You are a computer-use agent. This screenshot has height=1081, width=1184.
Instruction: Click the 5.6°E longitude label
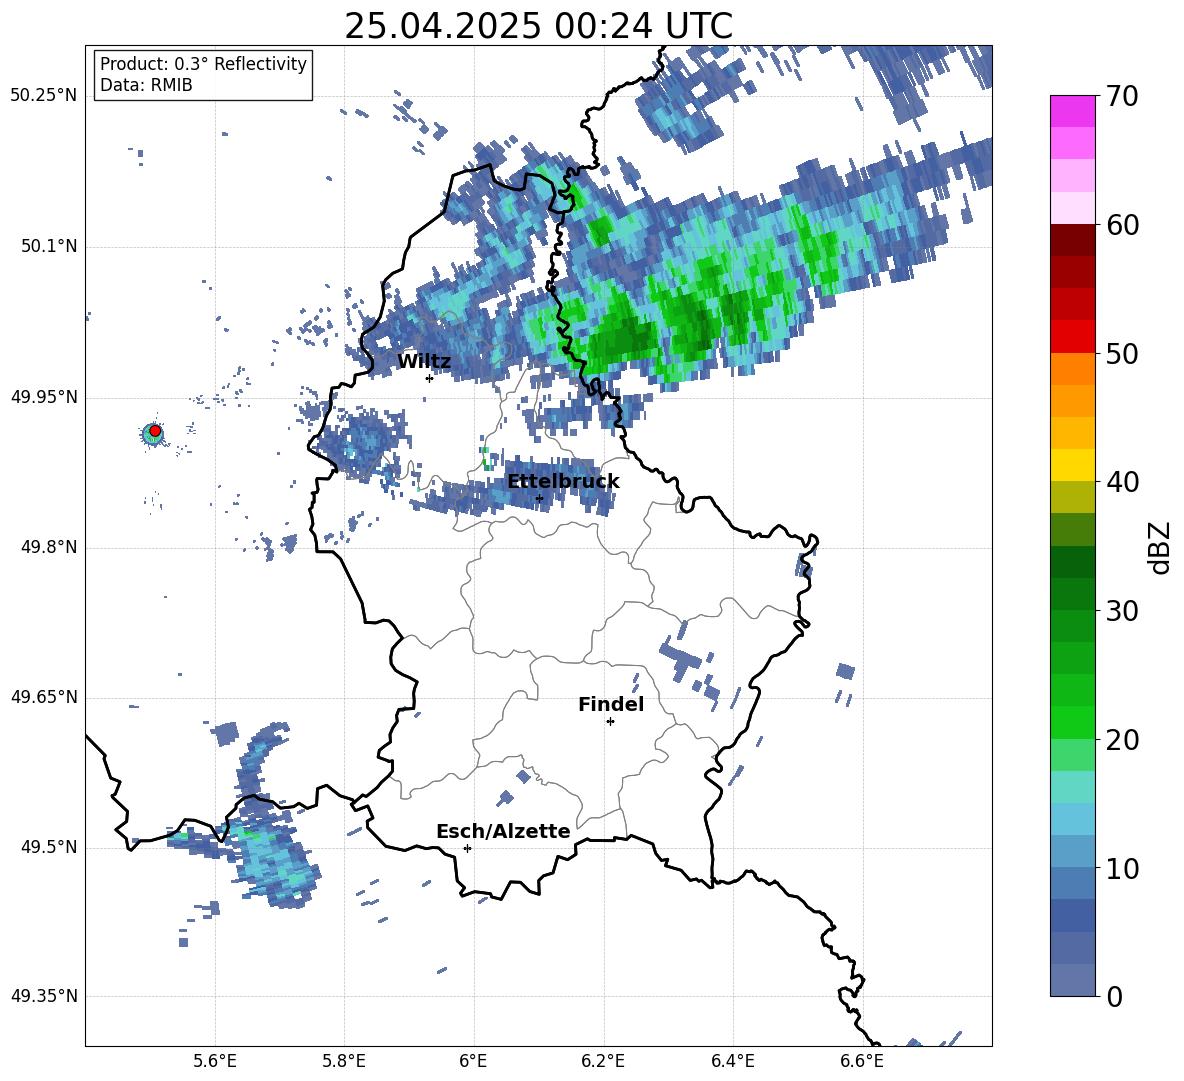pos(215,1061)
